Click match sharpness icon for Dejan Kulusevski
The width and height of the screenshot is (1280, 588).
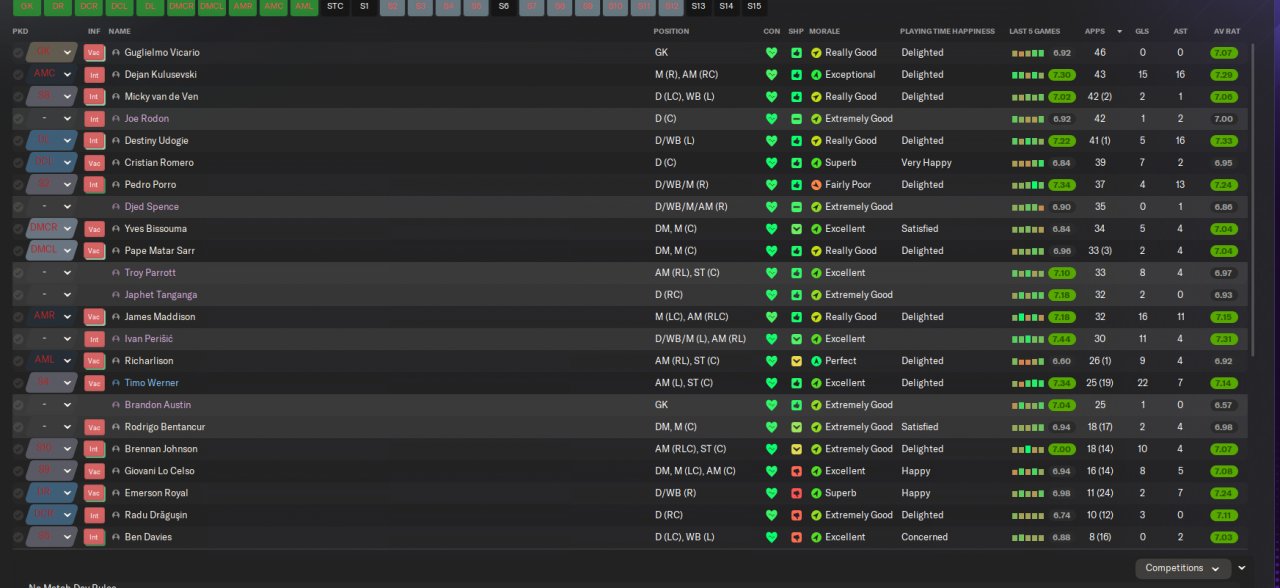[x=796, y=74]
